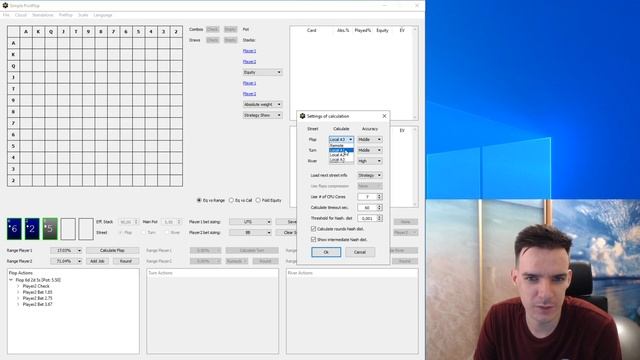Close the Settings of calculation dialog

click(x=384, y=116)
